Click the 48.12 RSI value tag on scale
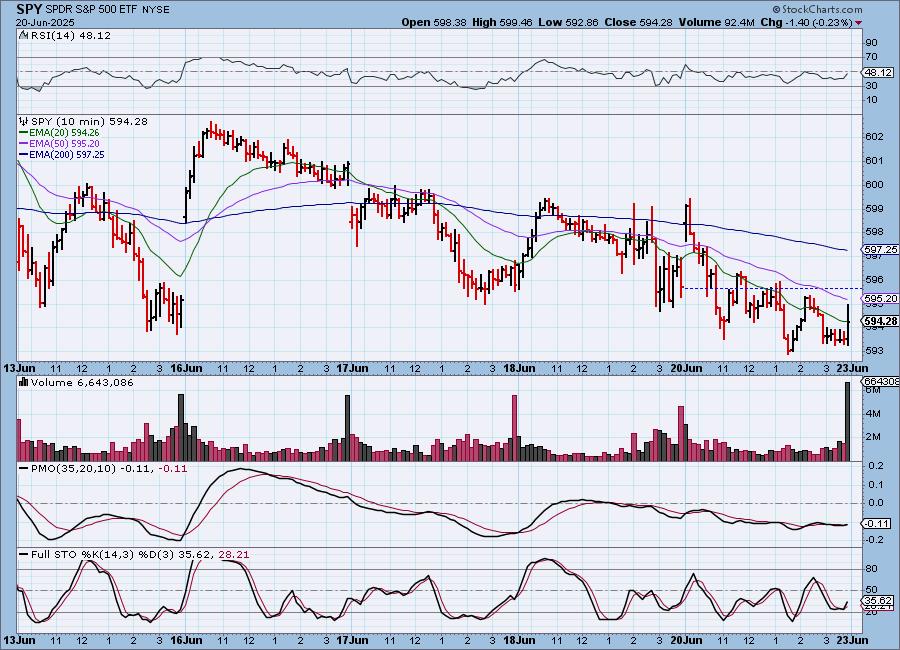 pos(879,72)
